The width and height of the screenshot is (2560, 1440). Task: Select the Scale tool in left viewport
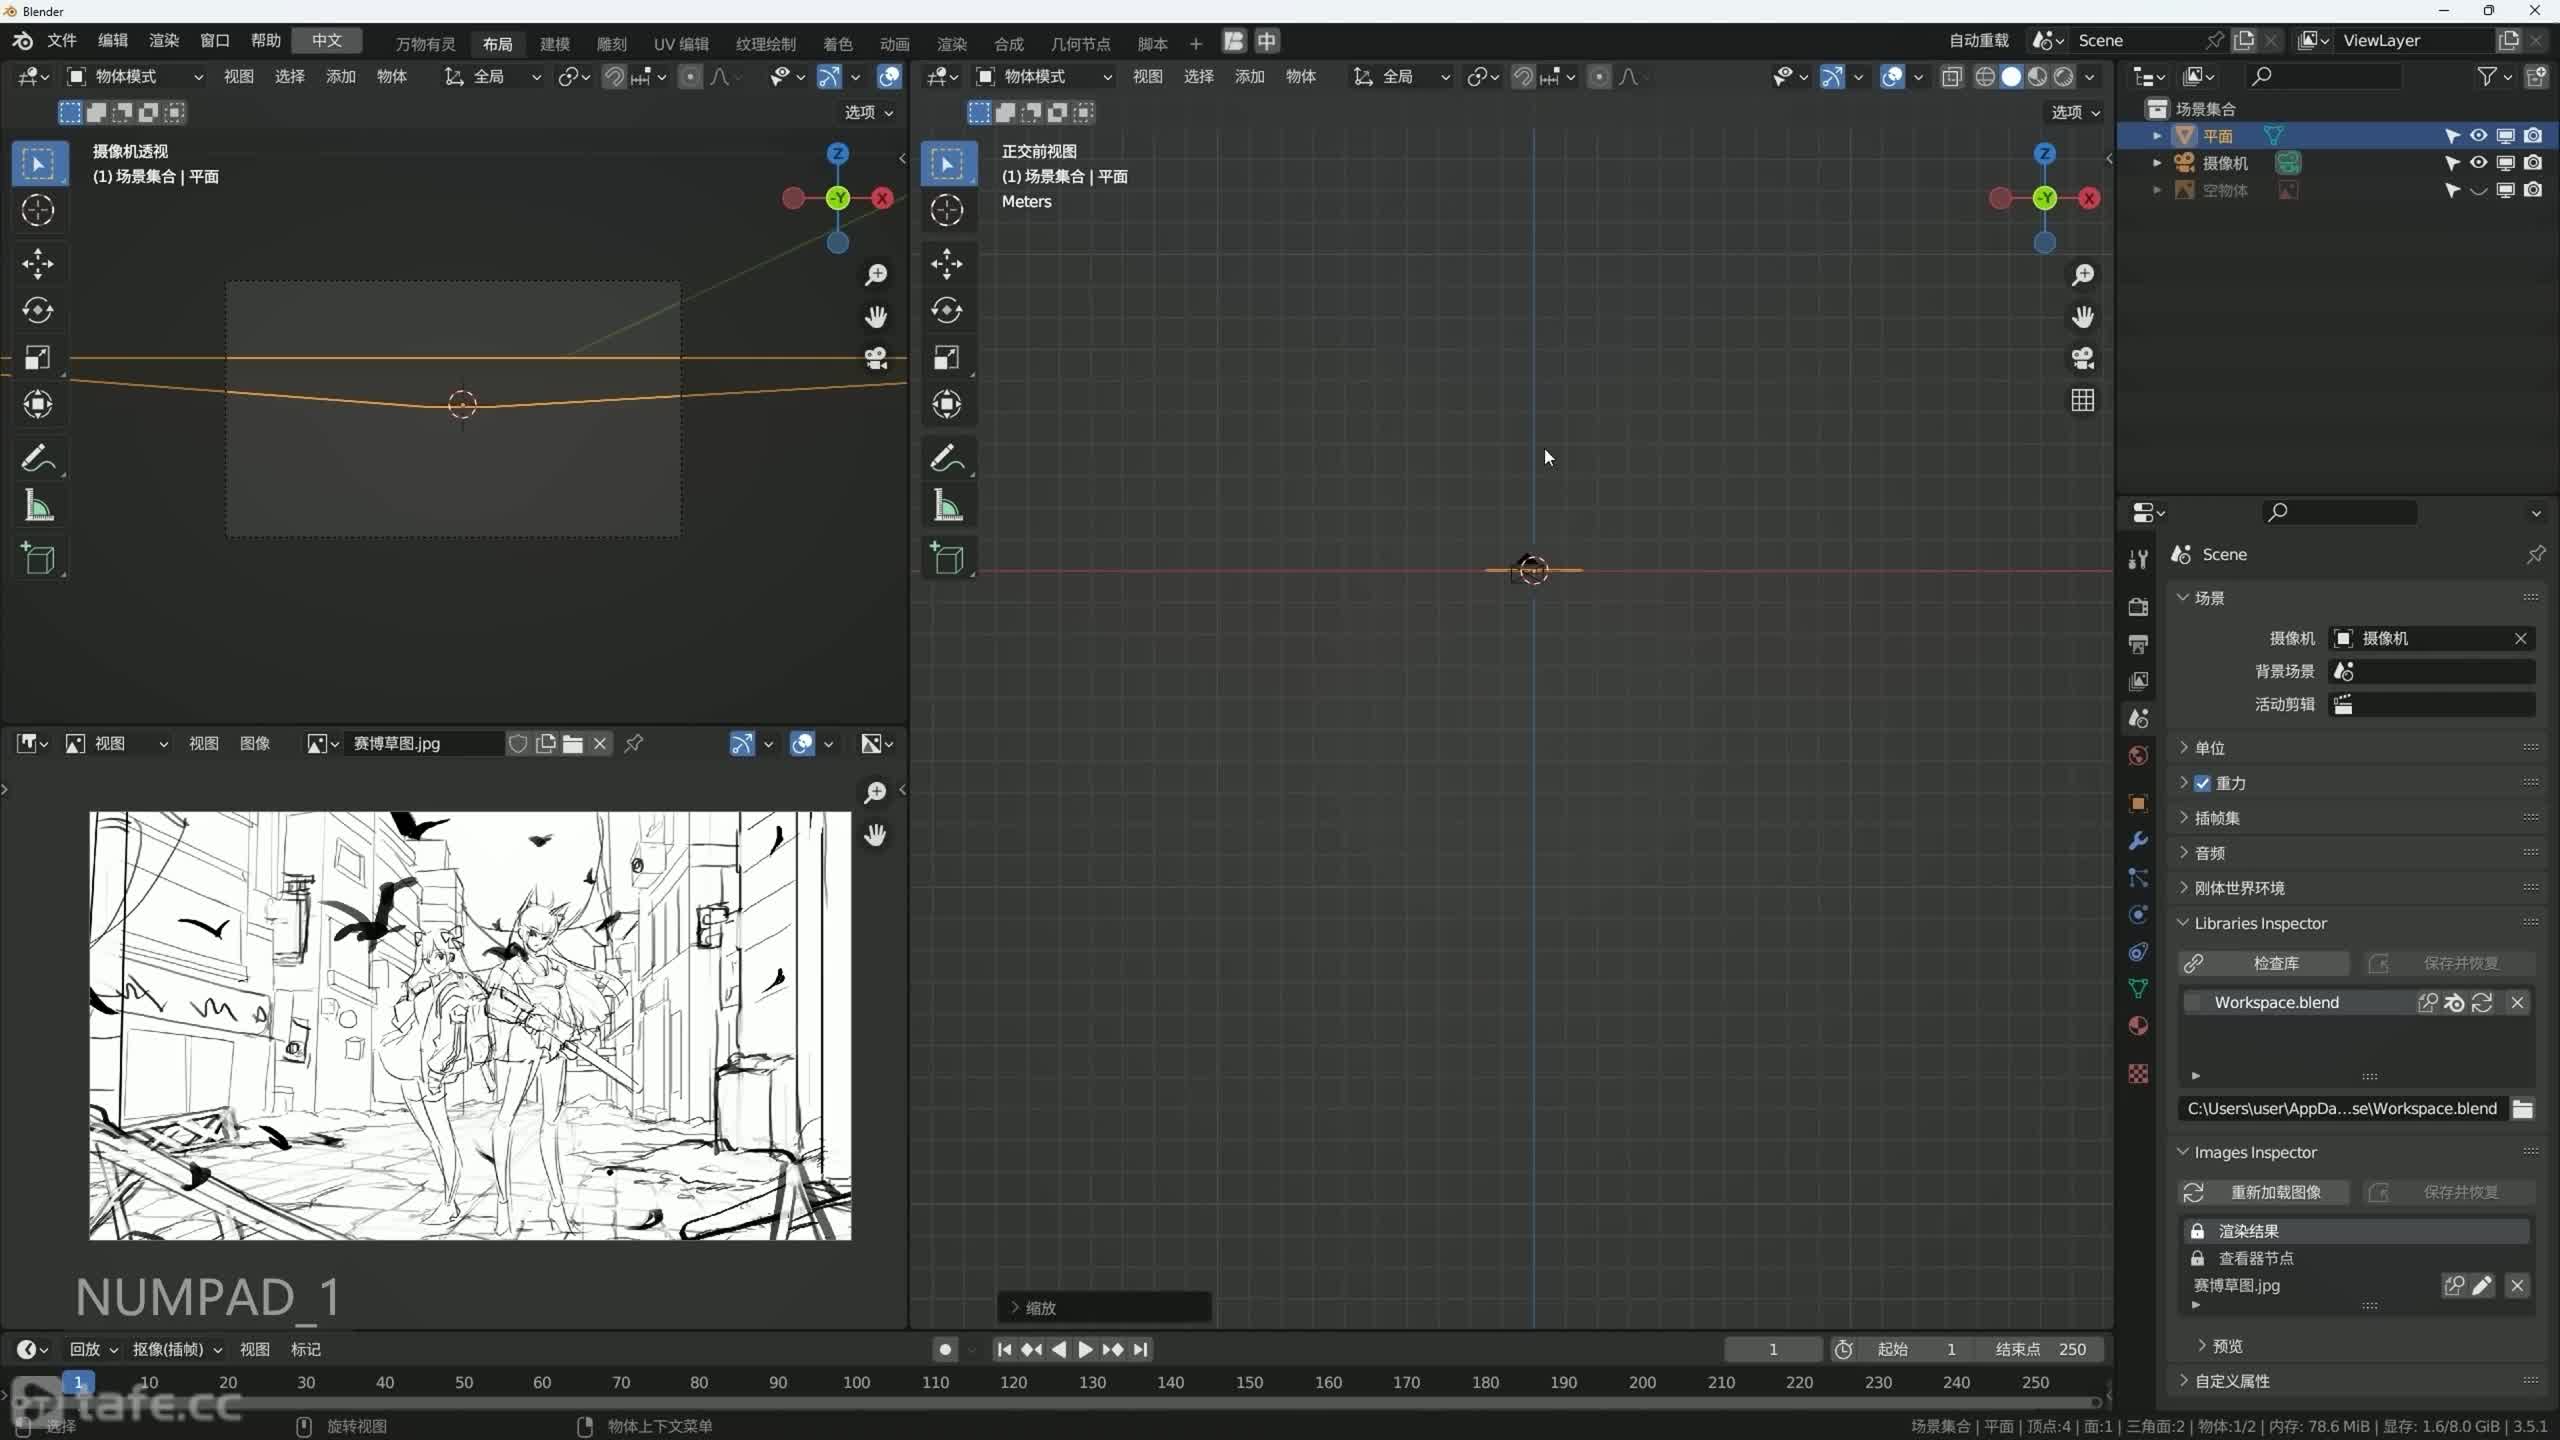38,358
